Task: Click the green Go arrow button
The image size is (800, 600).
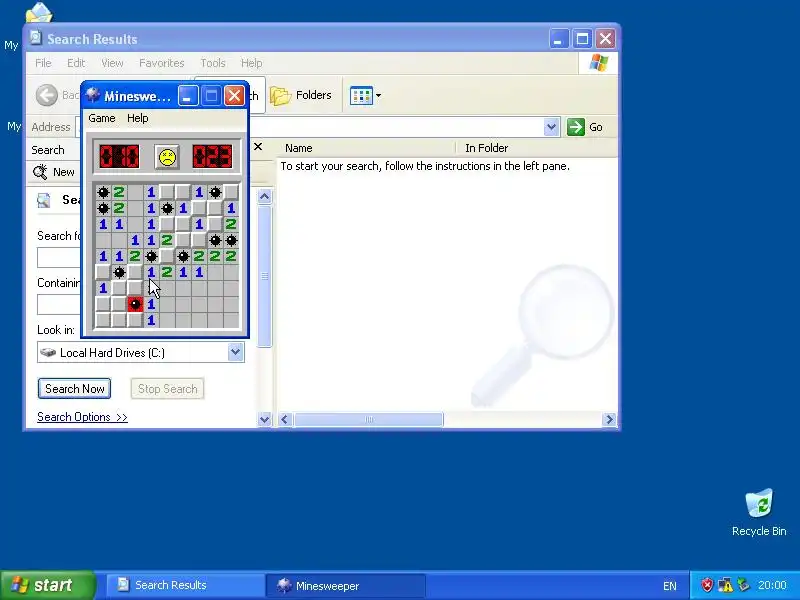Action: 576,127
